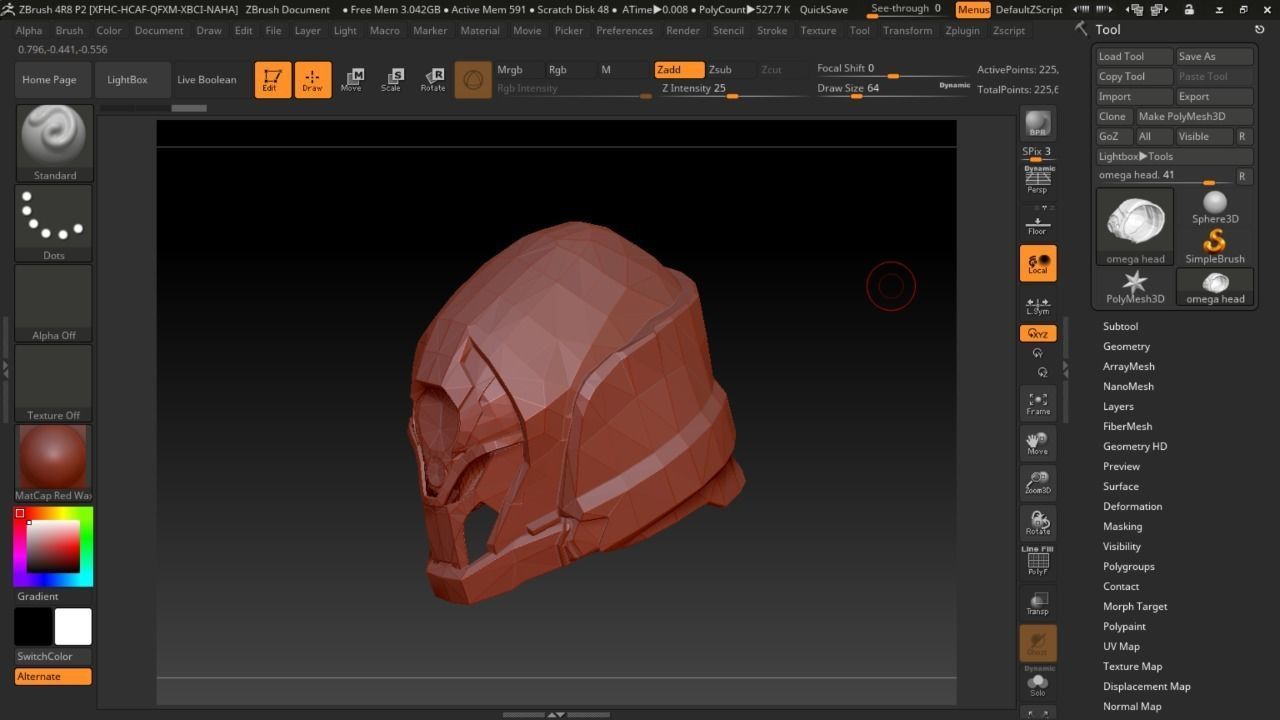Viewport: 1280px width, 720px height.
Task: Select the SimpleBrush tool
Action: (x=1215, y=247)
